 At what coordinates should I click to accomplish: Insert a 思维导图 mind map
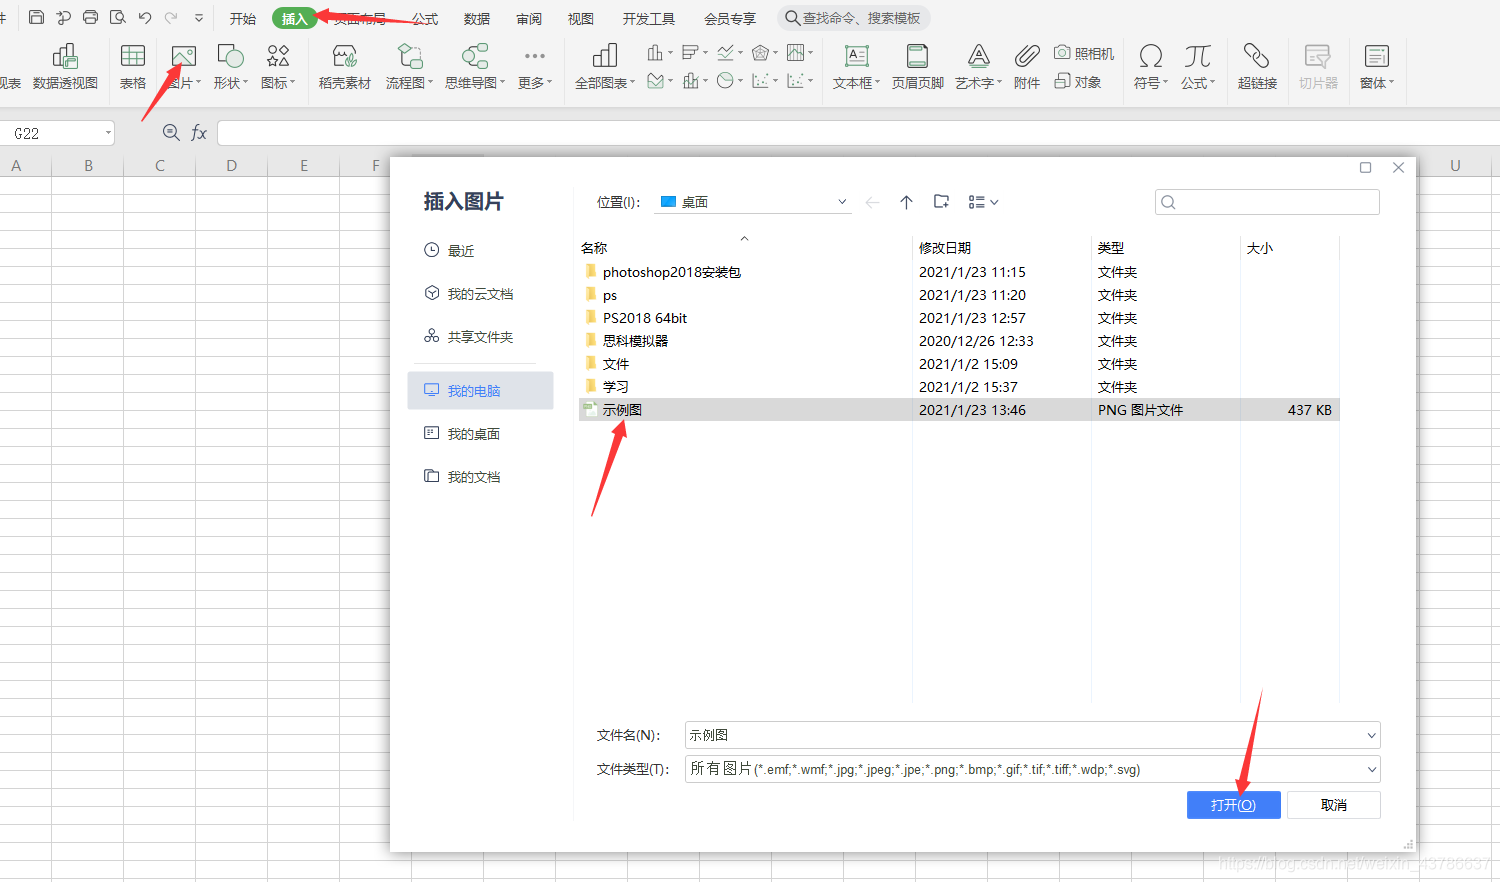tap(475, 67)
